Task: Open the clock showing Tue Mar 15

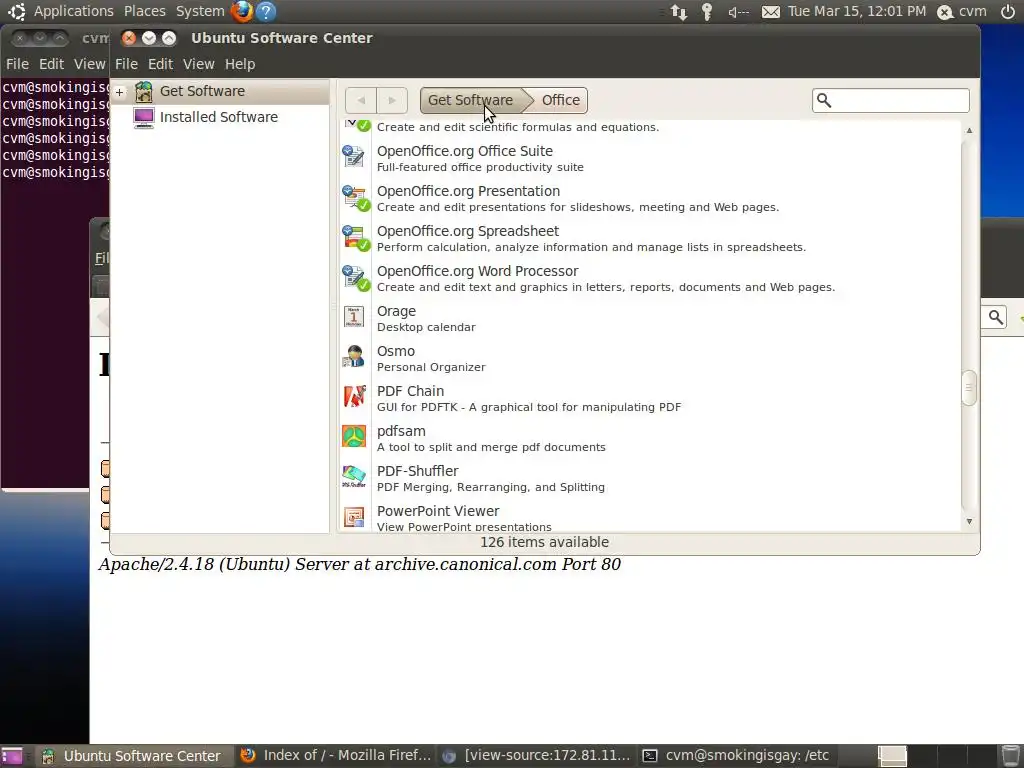Action: [x=857, y=11]
